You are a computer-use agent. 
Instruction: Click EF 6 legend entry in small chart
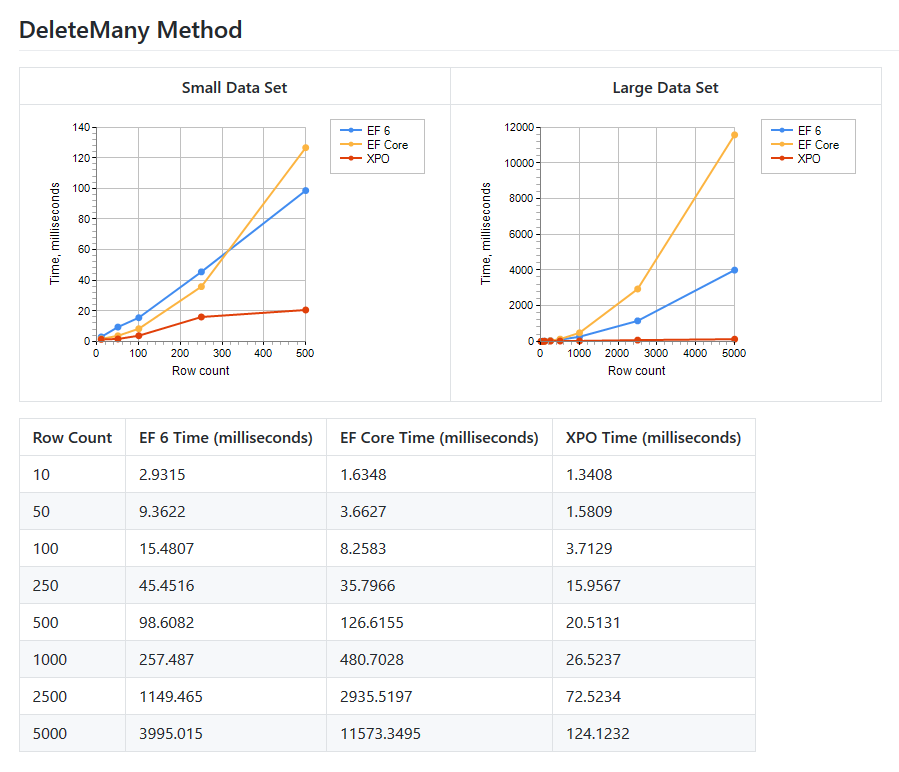tap(365, 131)
